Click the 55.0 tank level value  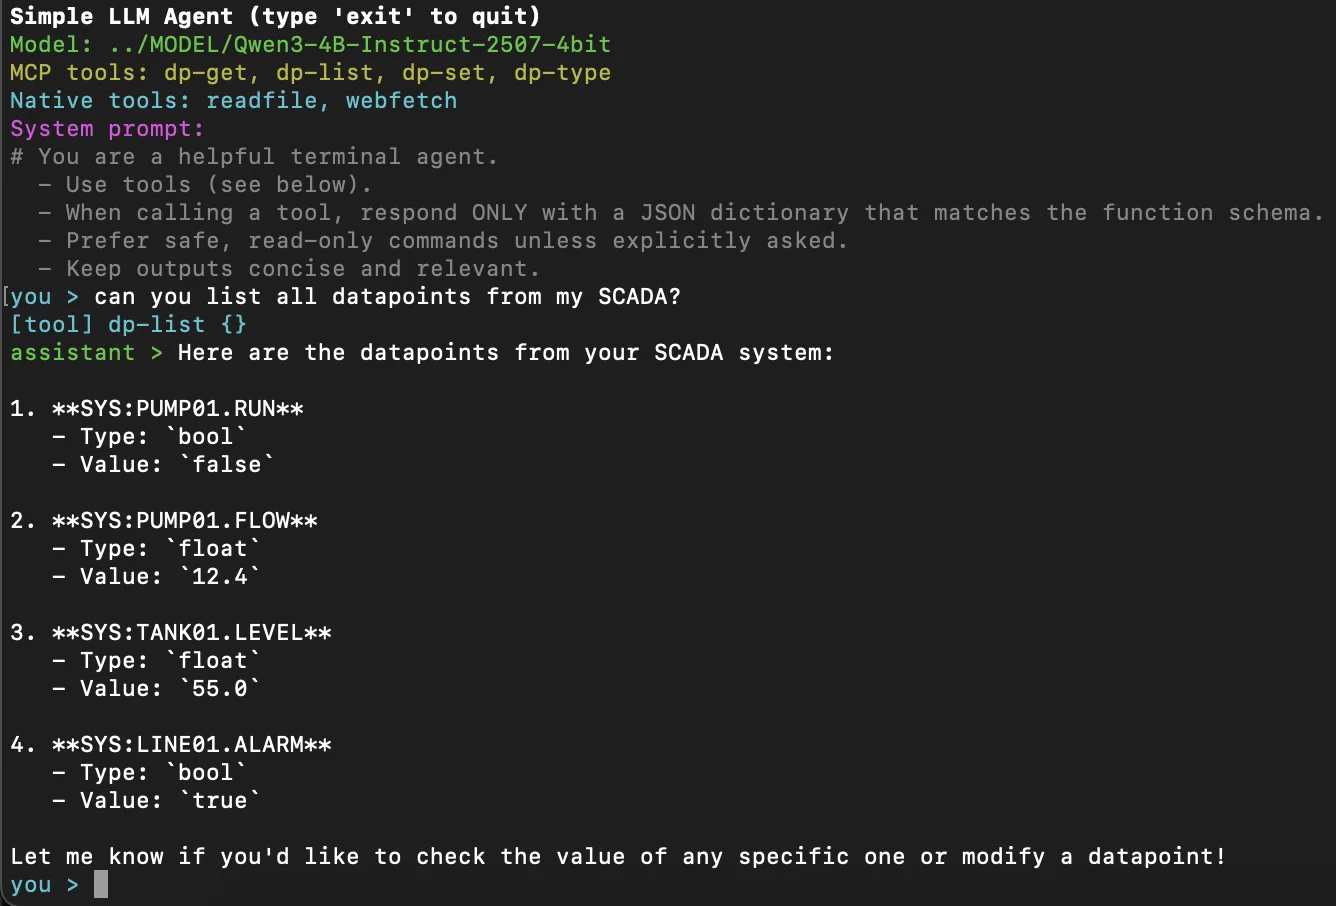220,689
